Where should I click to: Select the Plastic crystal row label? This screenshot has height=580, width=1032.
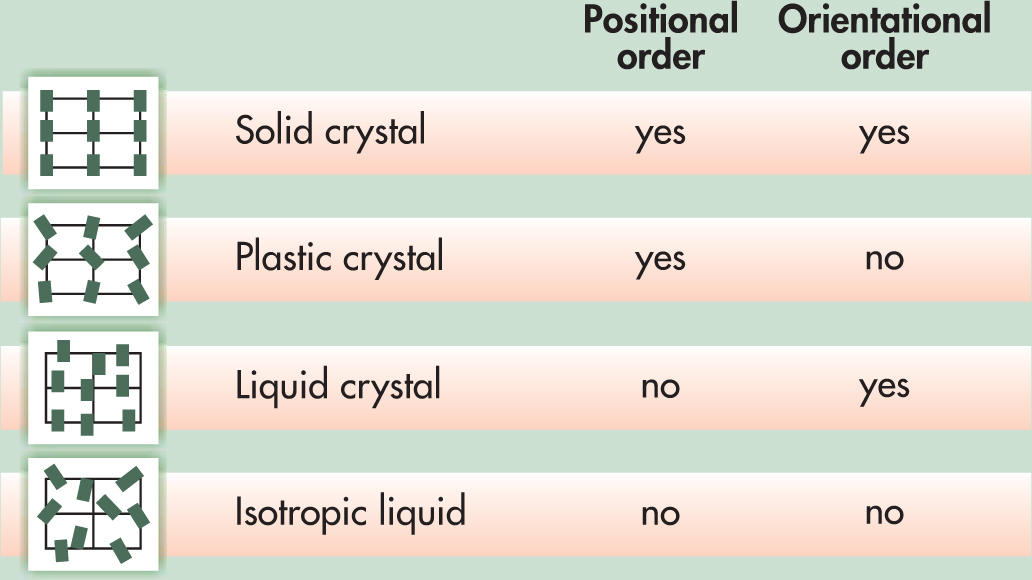339,258
